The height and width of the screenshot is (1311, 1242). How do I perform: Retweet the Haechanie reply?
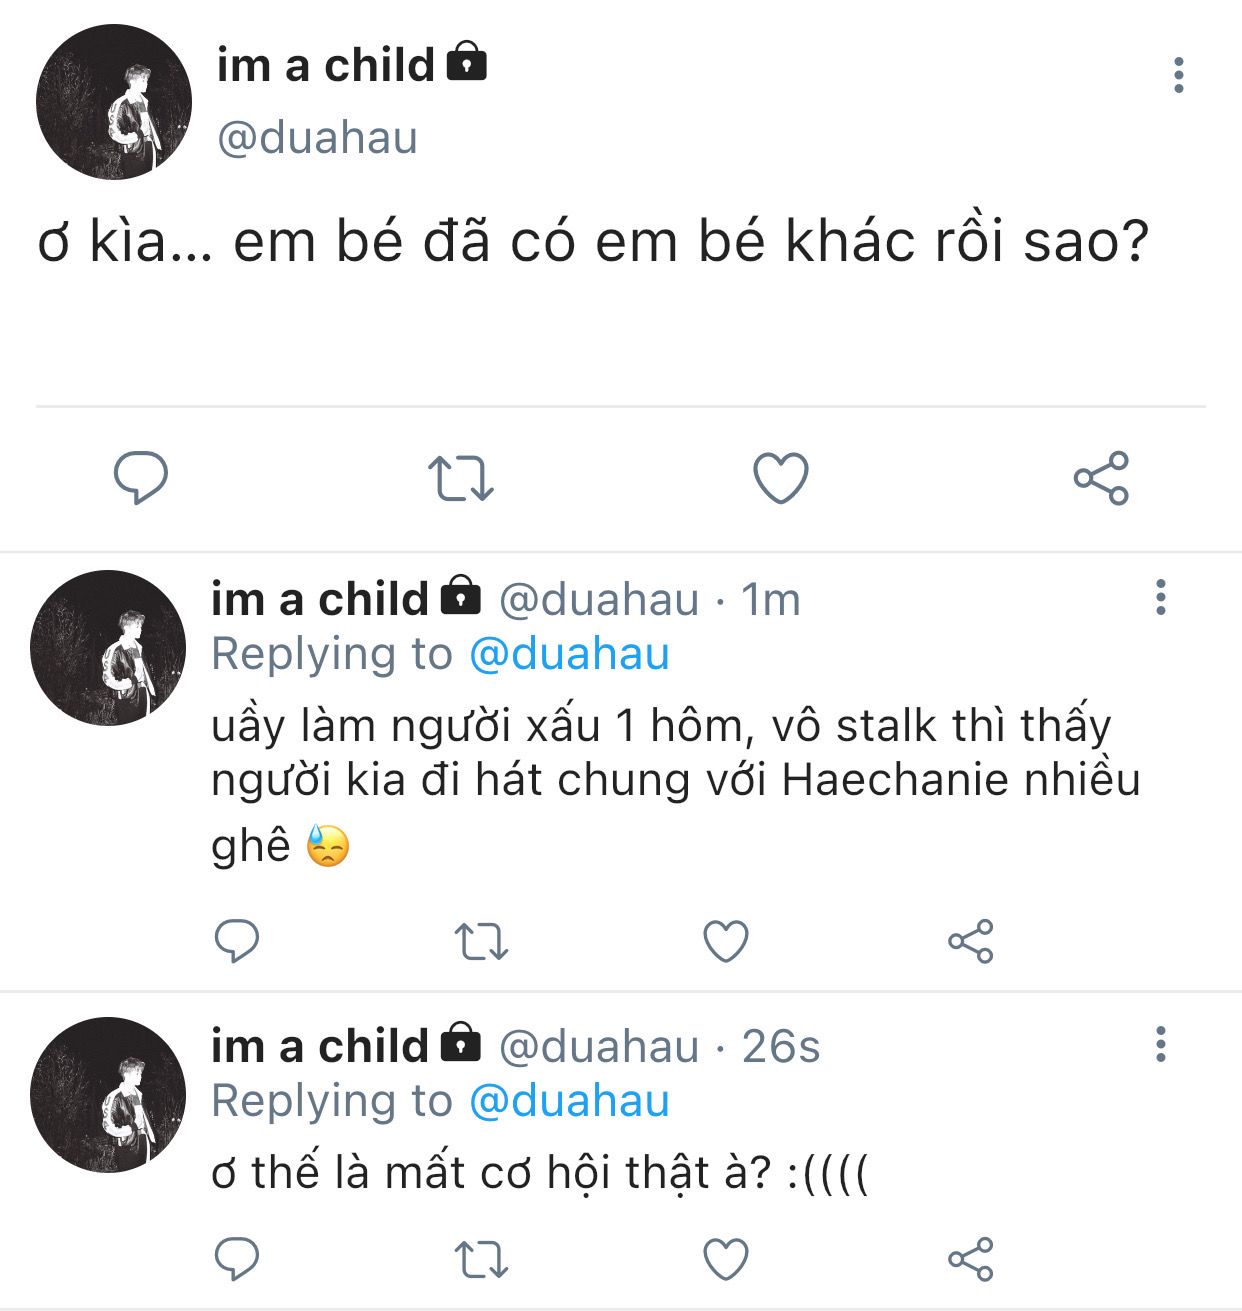[x=481, y=941]
